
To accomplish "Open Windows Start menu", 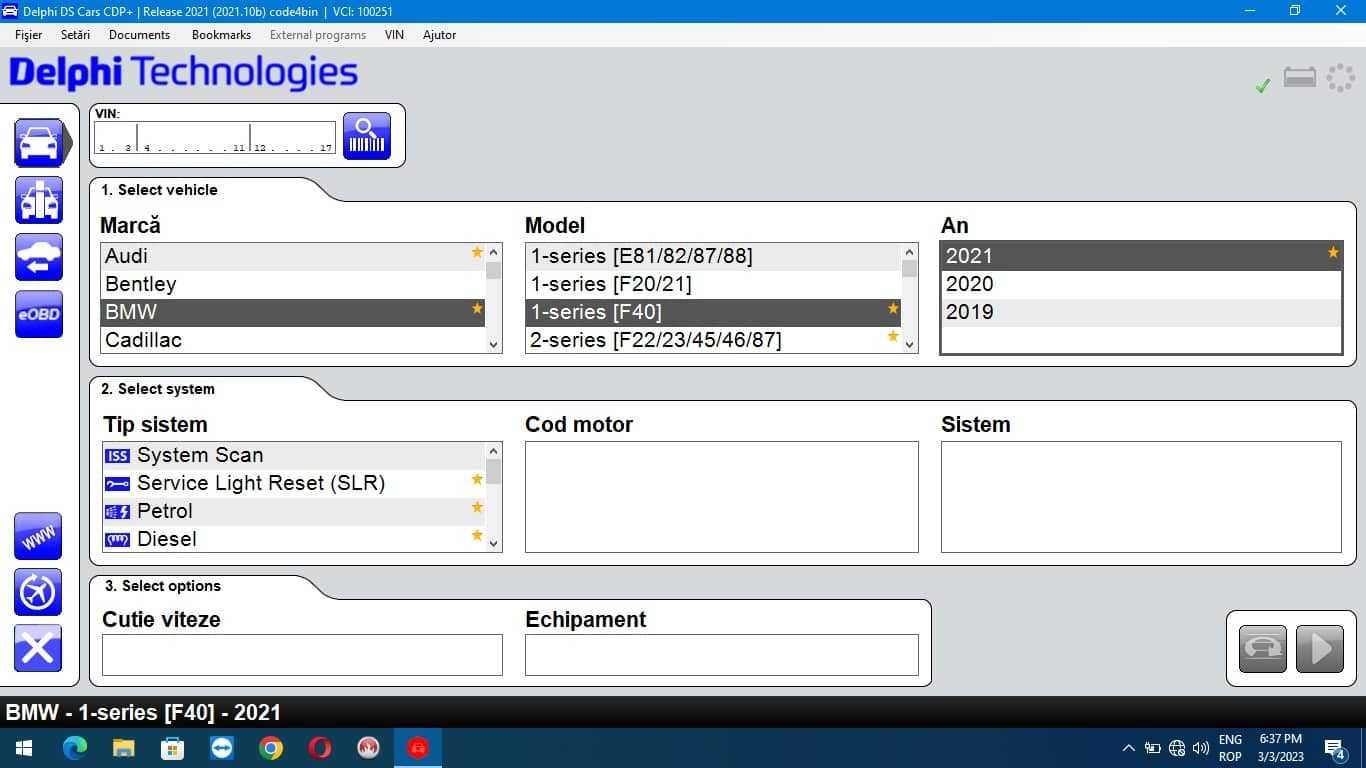I will tap(24, 748).
